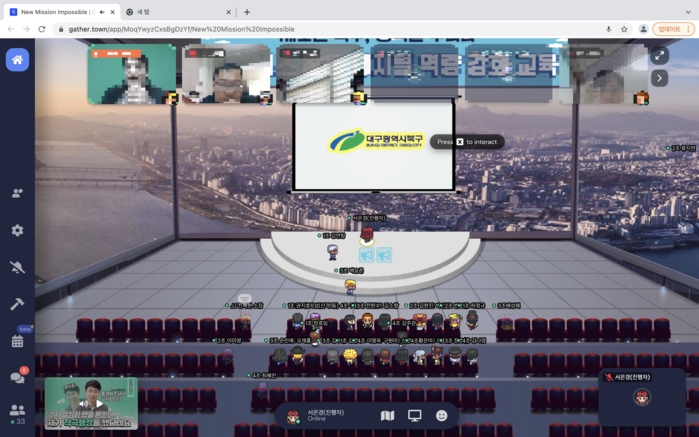Open the chat messages panel
The height and width of the screenshot is (437, 699).
[x=17, y=378]
